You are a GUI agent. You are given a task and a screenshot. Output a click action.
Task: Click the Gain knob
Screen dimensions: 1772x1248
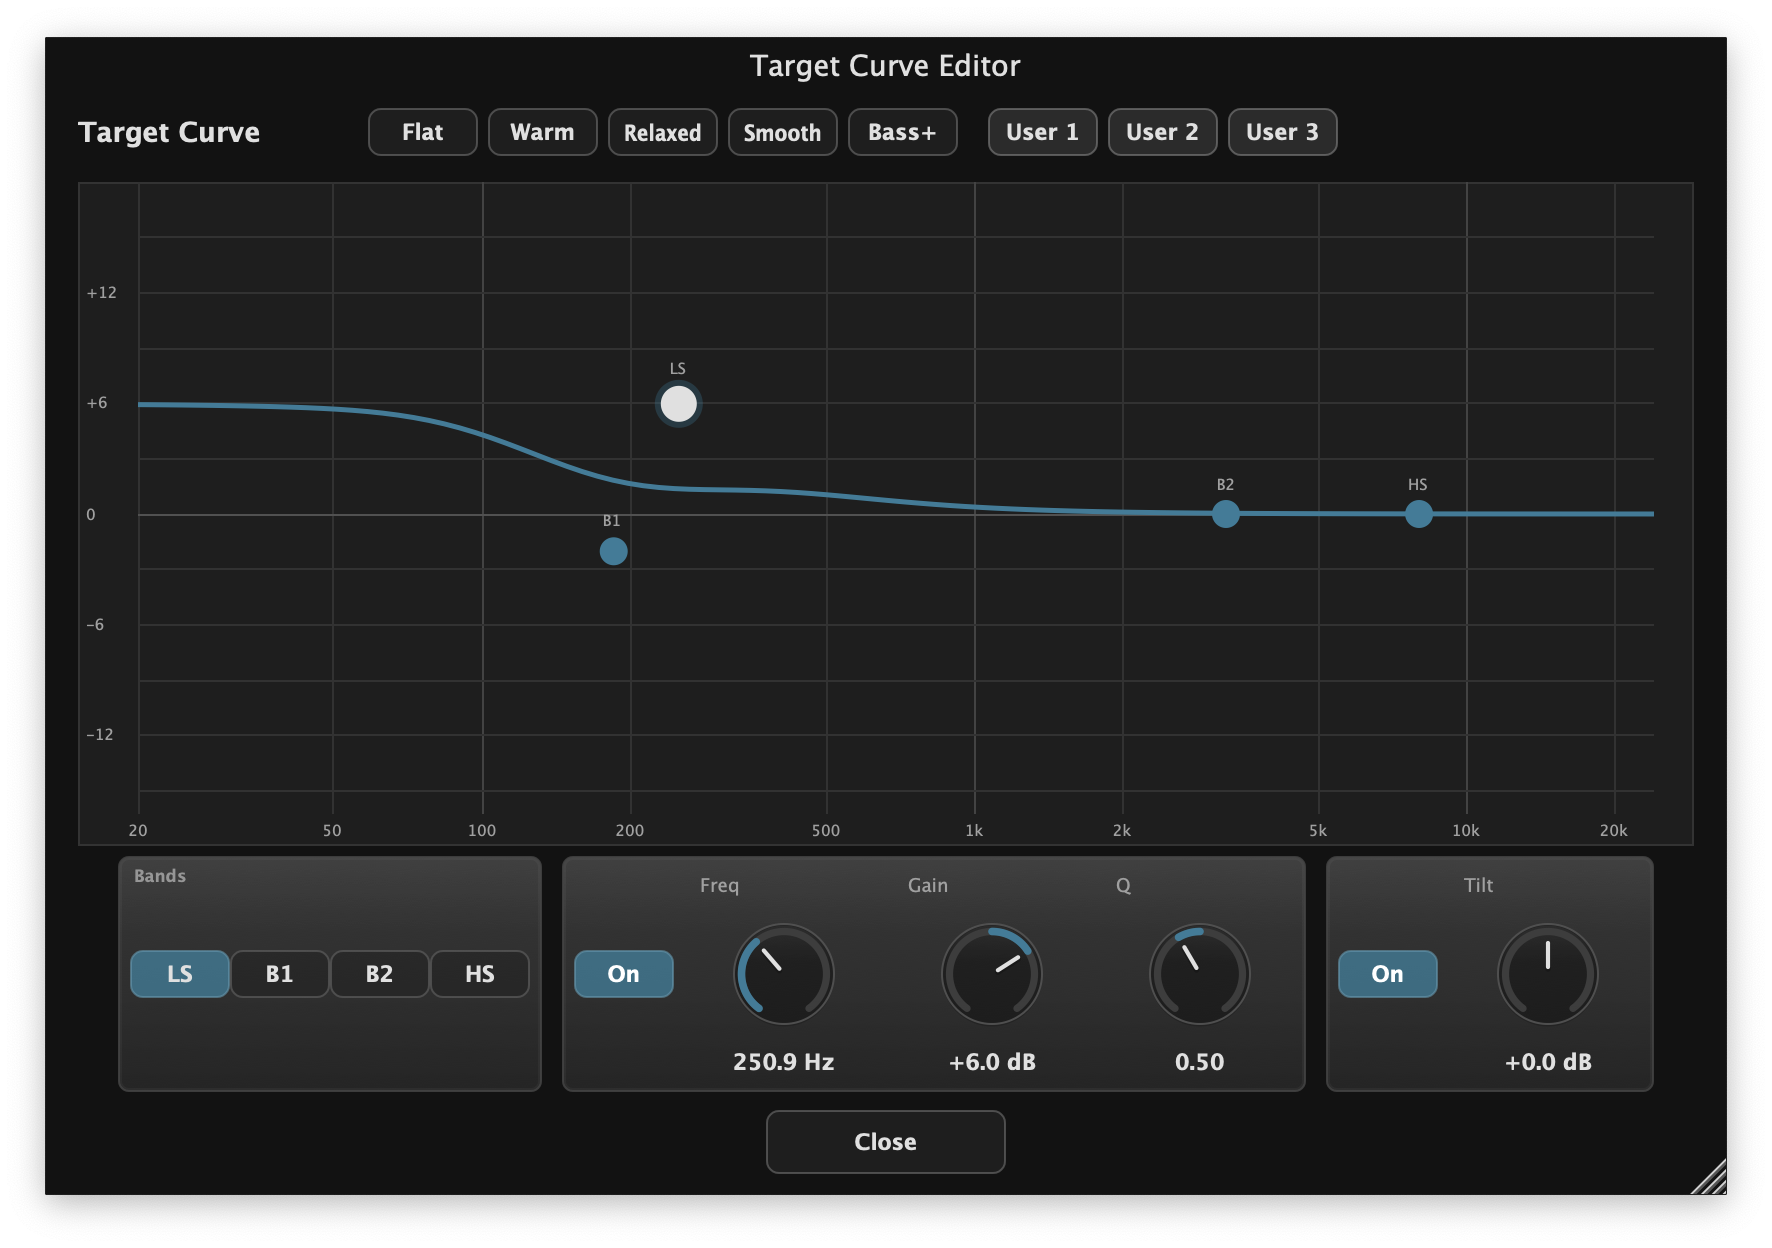992,974
